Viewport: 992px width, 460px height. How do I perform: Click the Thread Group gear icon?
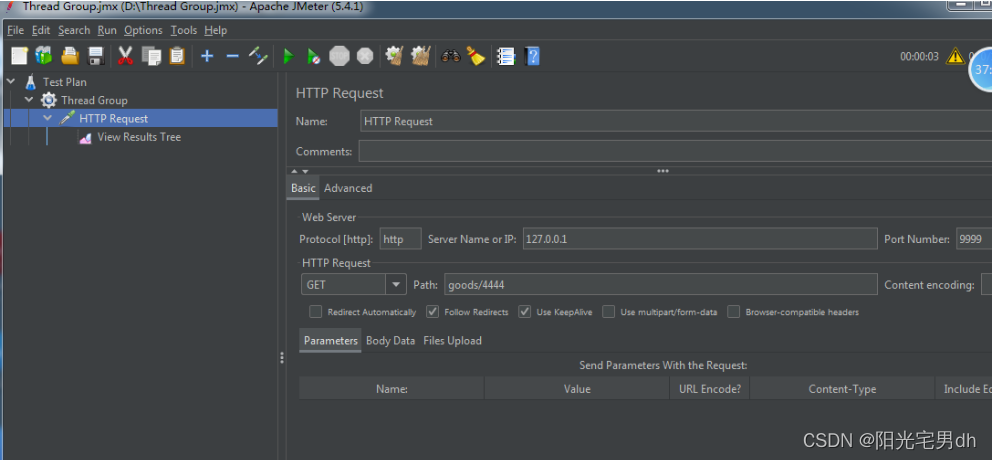coord(49,100)
